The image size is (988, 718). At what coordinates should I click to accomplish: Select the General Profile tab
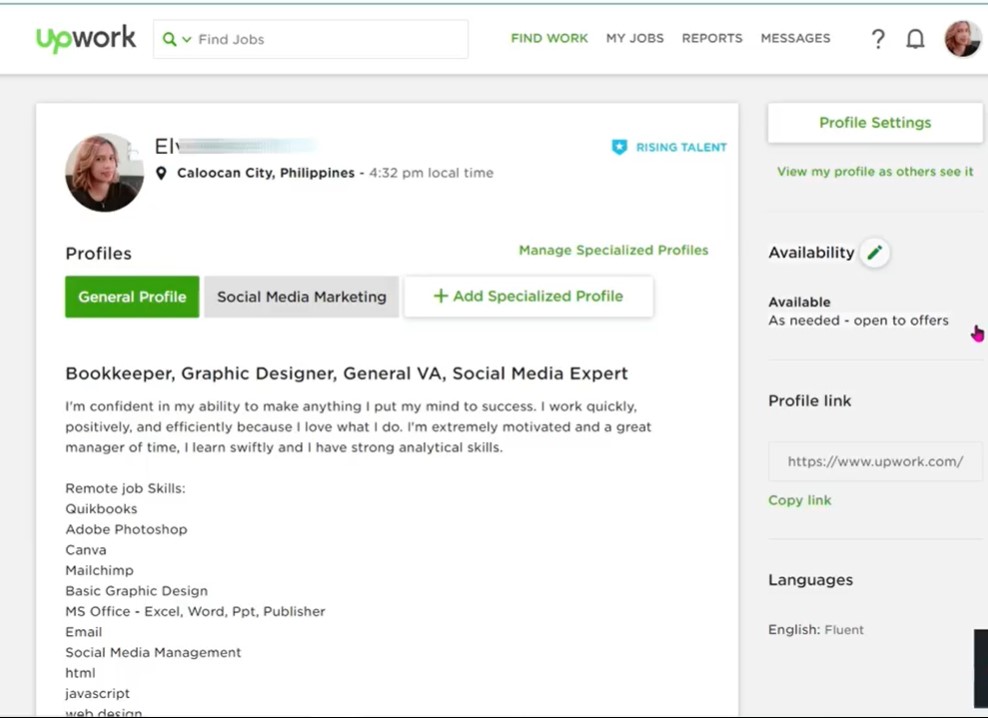tap(132, 296)
